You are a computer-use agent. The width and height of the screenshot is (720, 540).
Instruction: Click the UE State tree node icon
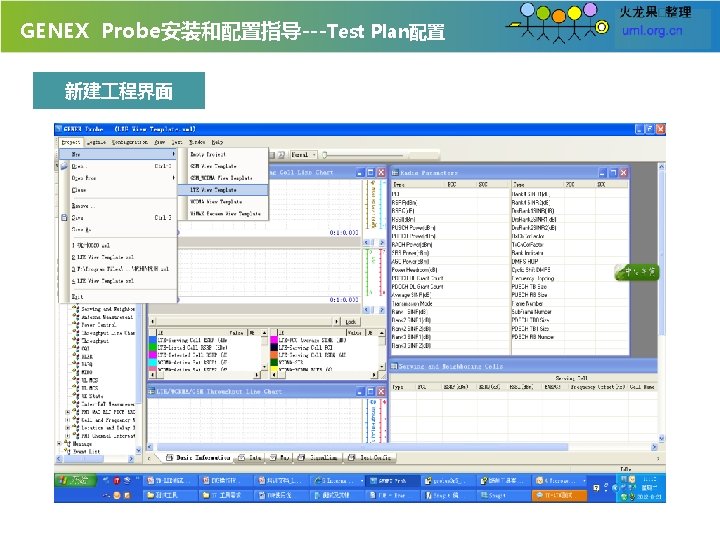point(76,395)
